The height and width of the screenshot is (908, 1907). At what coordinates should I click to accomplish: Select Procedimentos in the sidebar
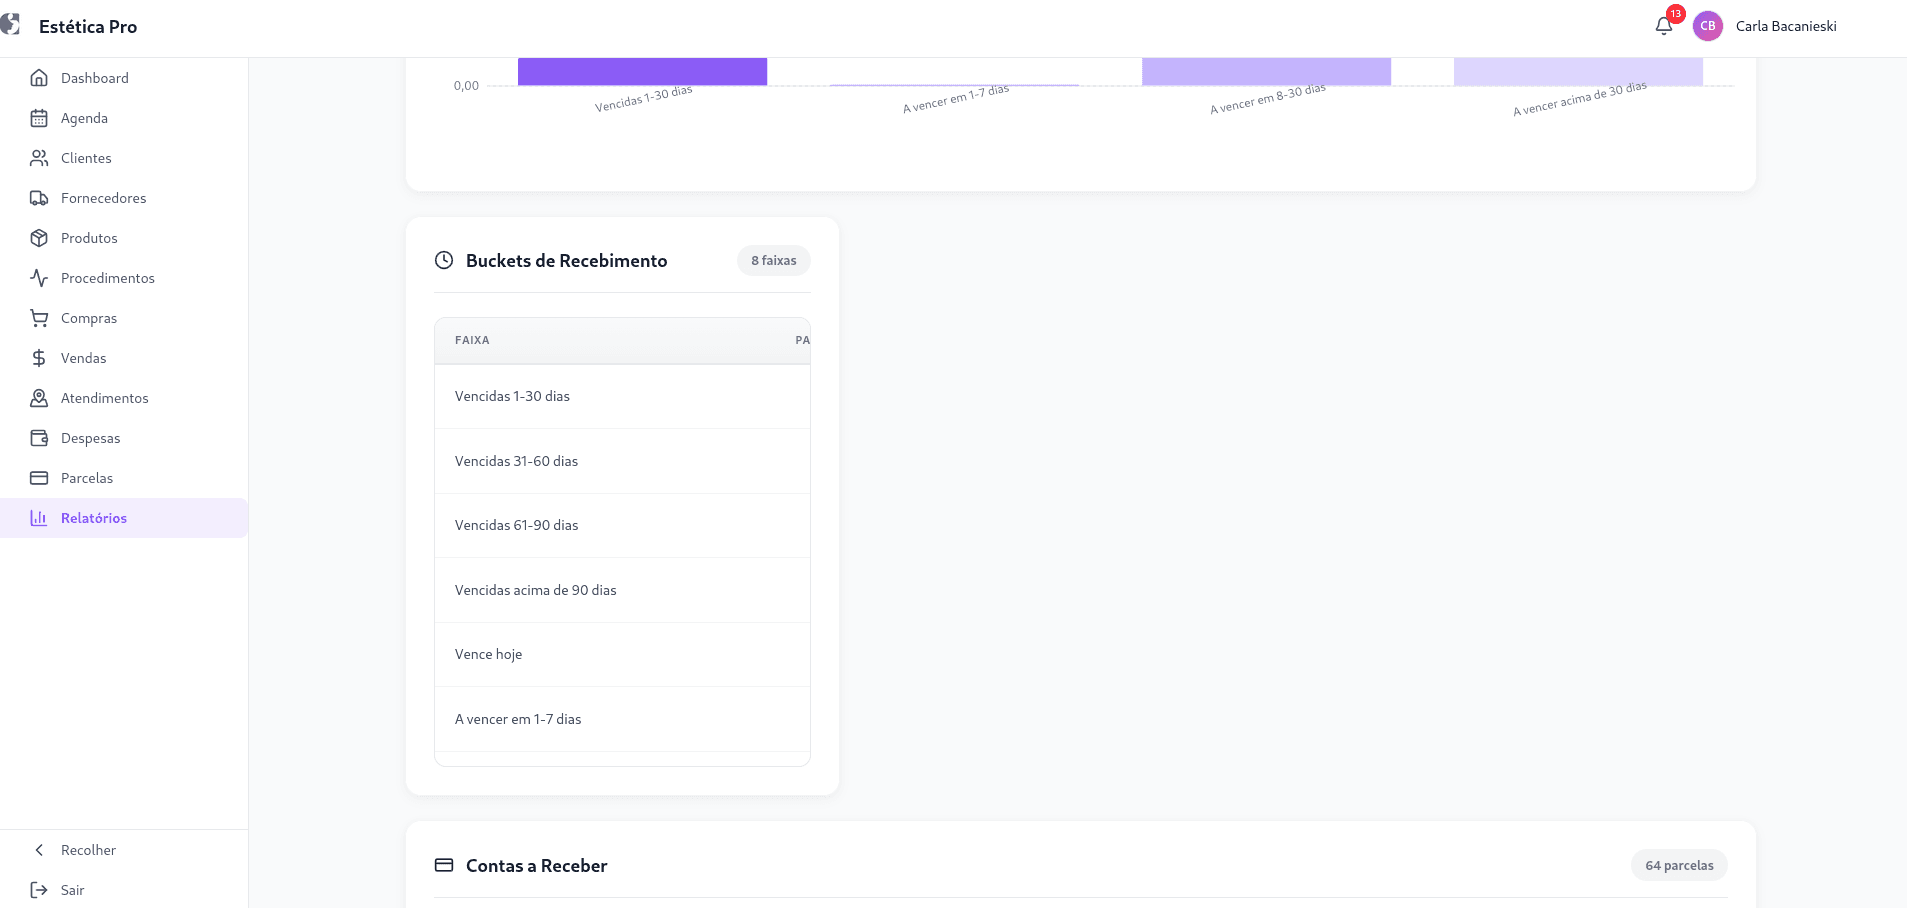(x=124, y=278)
